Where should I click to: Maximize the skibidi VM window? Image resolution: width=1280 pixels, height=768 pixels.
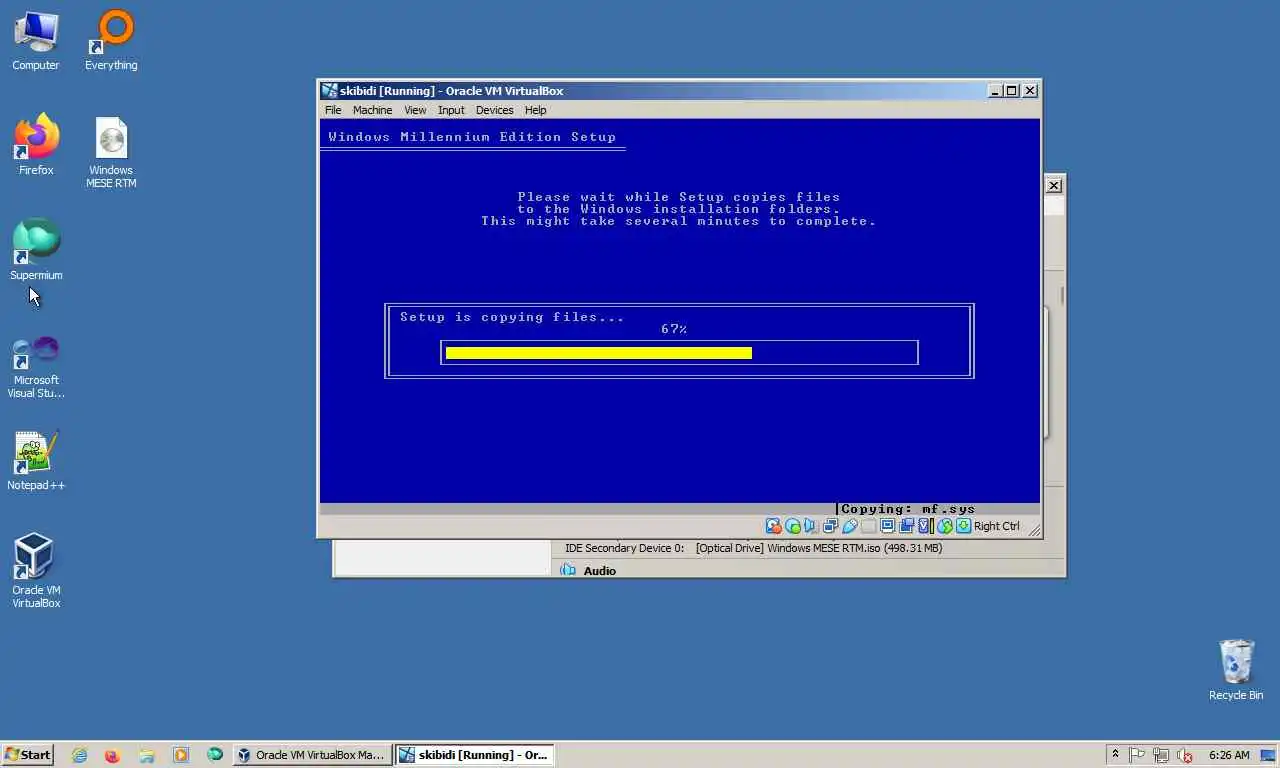(x=1011, y=90)
